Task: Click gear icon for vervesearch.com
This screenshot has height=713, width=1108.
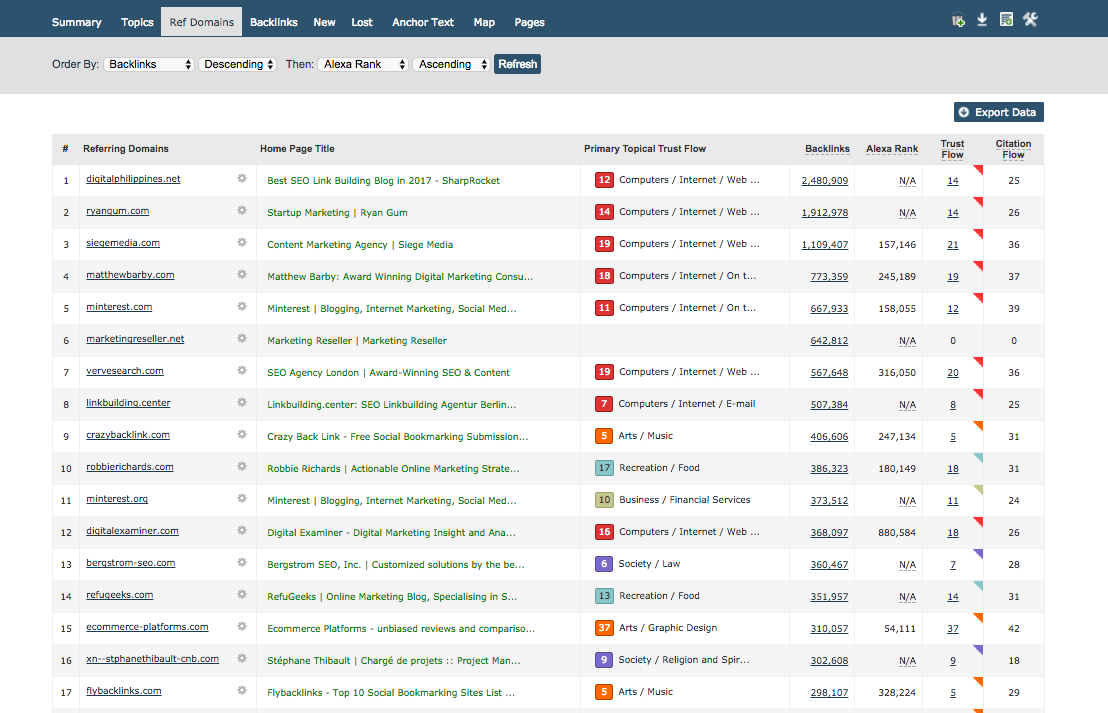Action: (242, 370)
